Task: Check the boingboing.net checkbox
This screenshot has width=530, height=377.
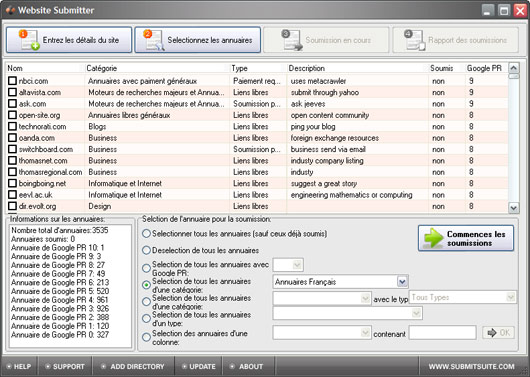Action: [x=13, y=183]
